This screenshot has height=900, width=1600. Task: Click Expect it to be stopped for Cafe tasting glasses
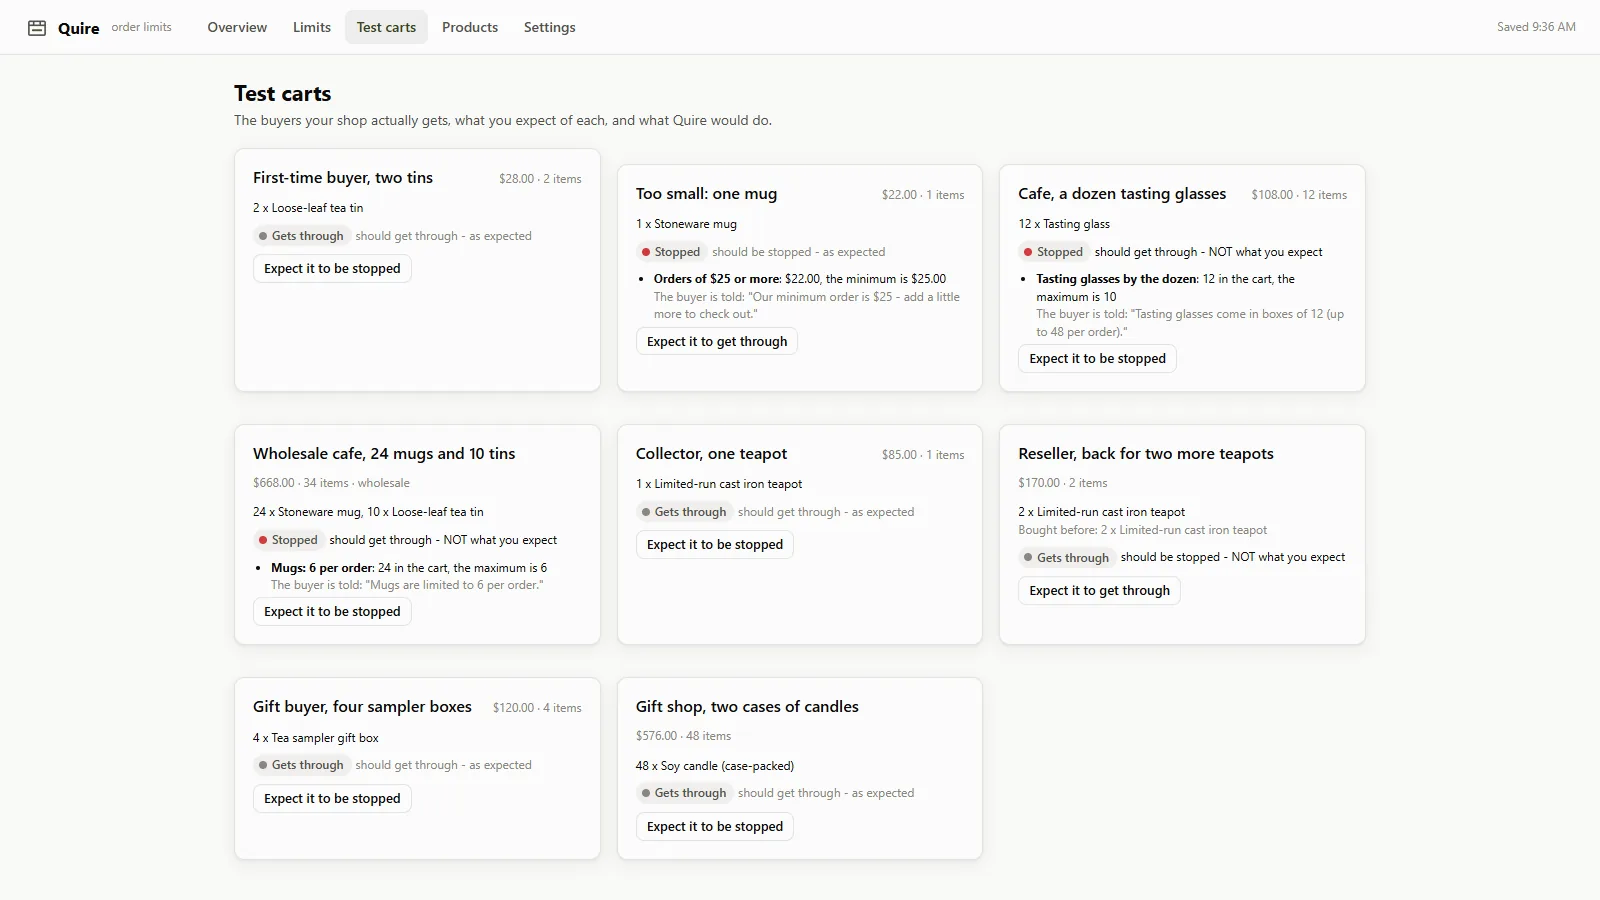[1098, 359]
